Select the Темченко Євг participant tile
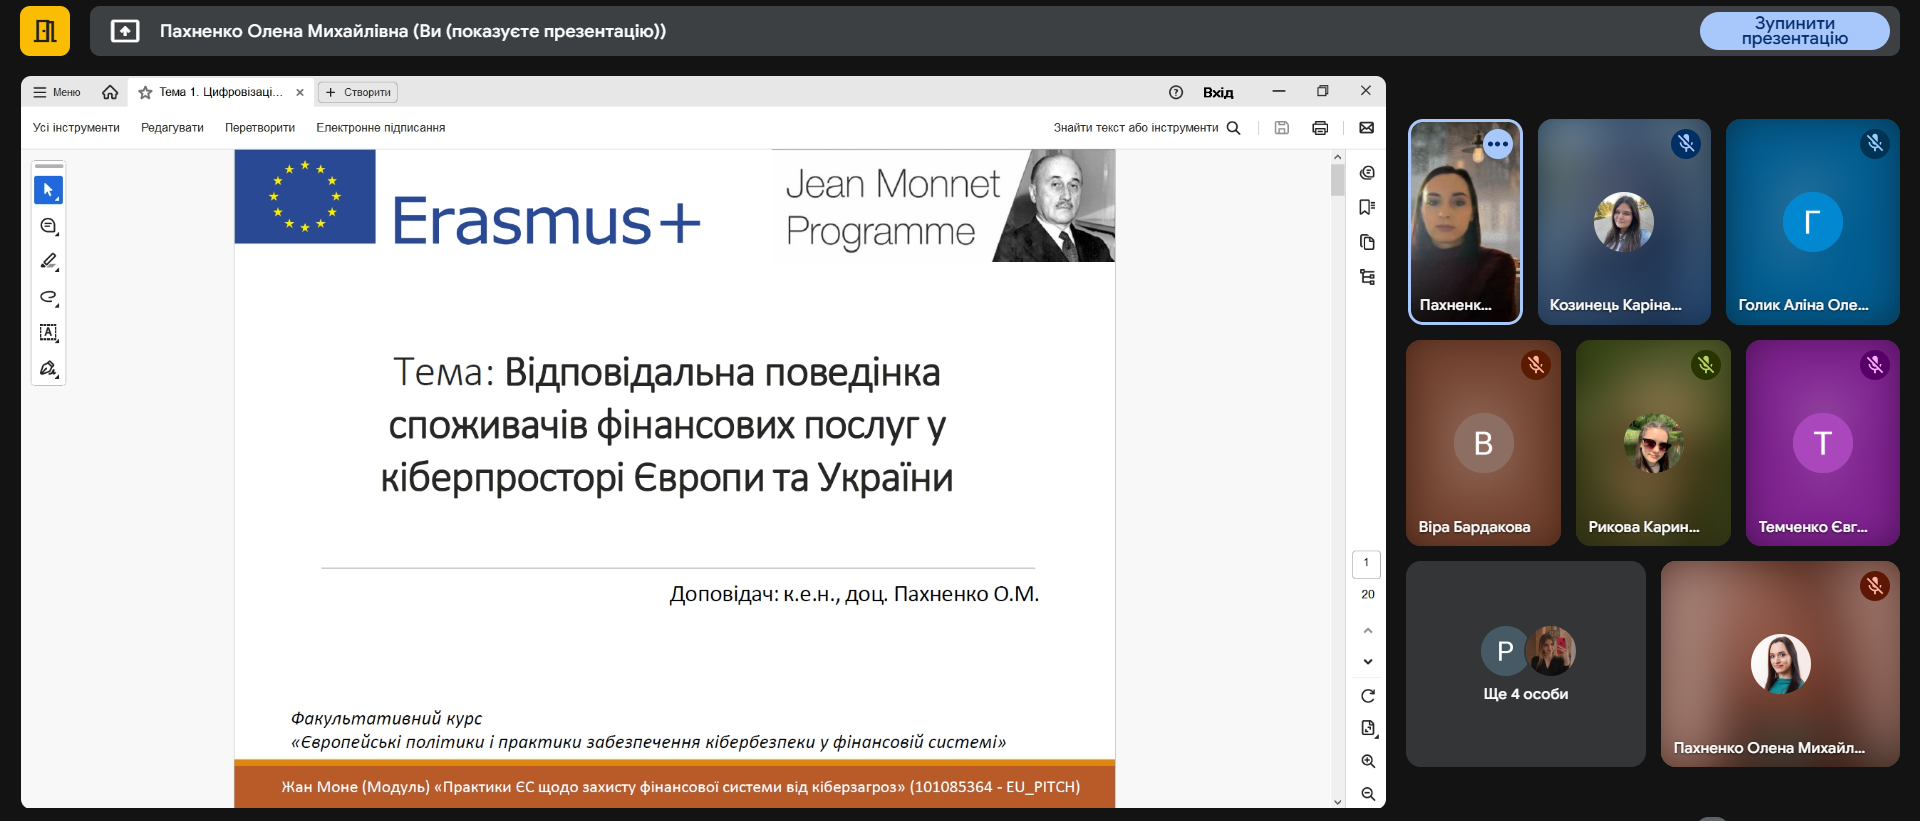Image resolution: width=1920 pixels, height=821 pixels. coord(1823,443)
